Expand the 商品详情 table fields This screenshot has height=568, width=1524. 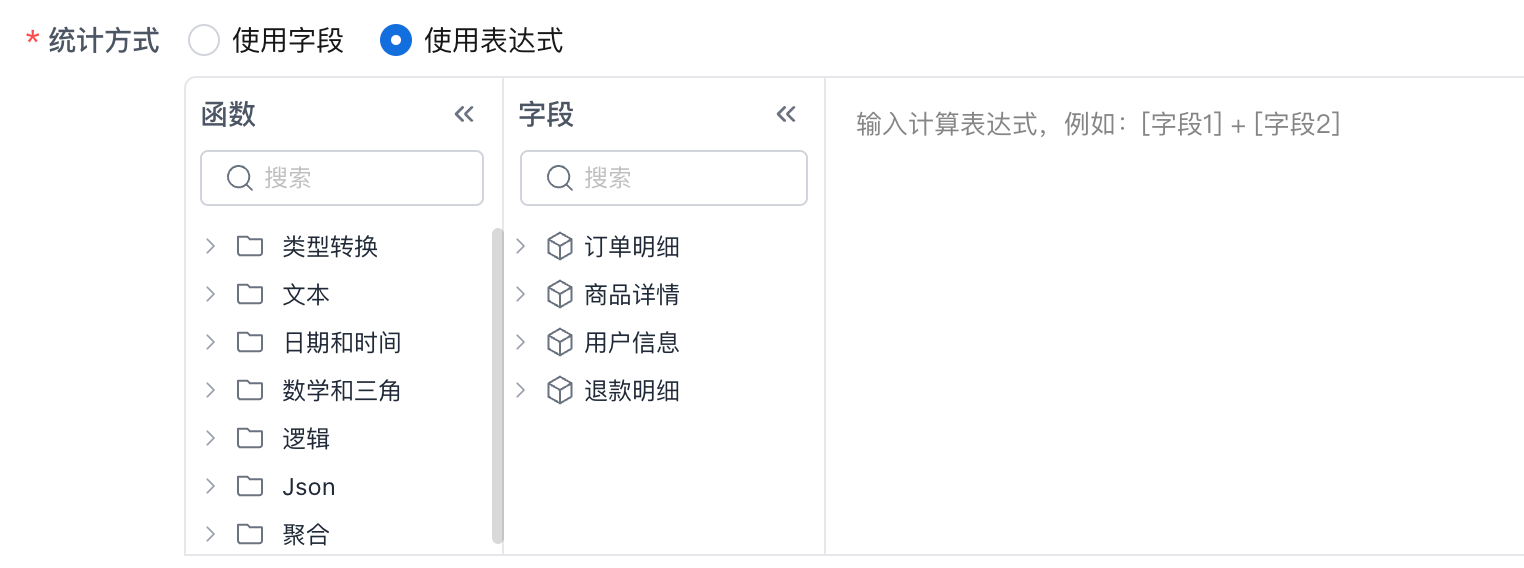[x=520, y=294]
